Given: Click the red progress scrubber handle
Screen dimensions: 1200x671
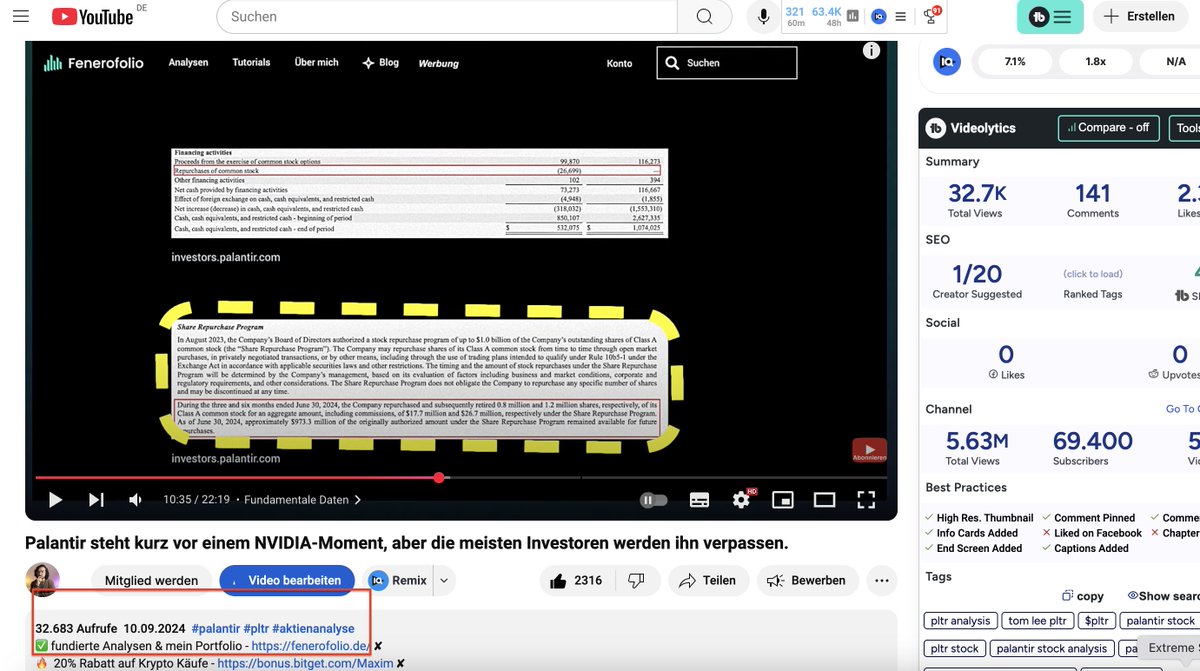Looking at the screenshot, I should (439, 478).
